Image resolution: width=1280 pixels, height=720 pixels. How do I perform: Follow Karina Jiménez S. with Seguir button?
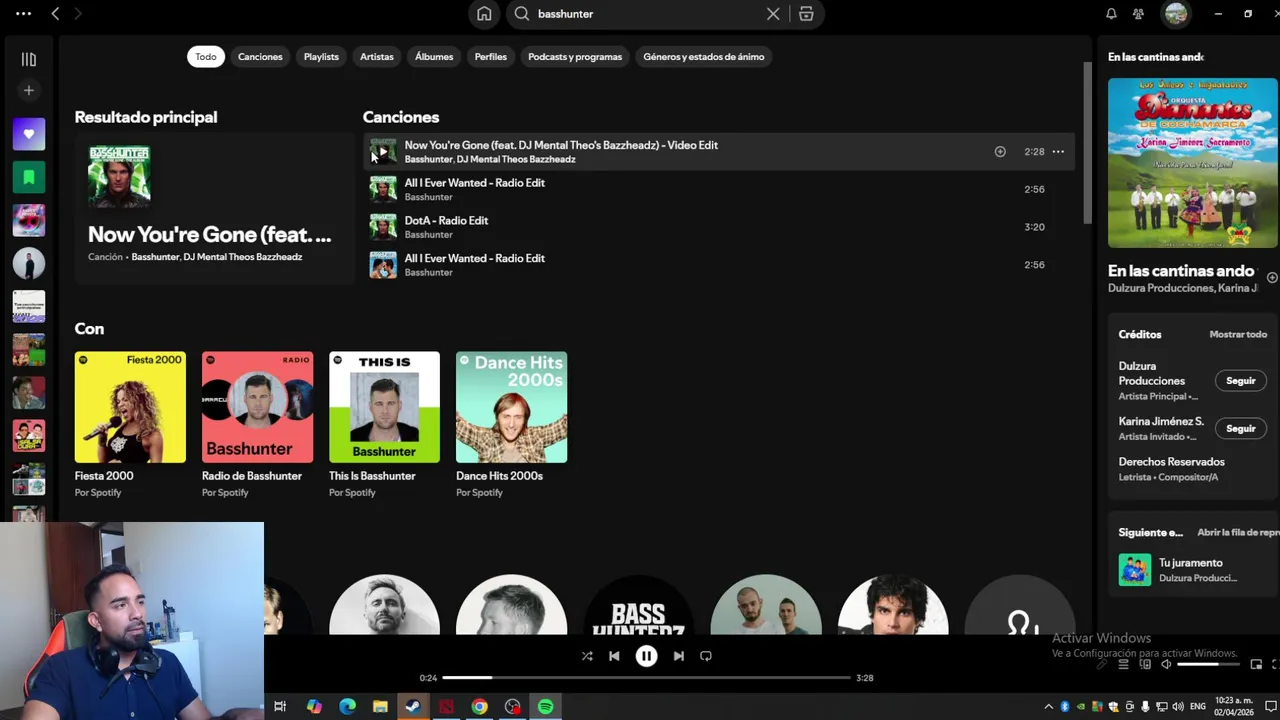point(1241,428)
